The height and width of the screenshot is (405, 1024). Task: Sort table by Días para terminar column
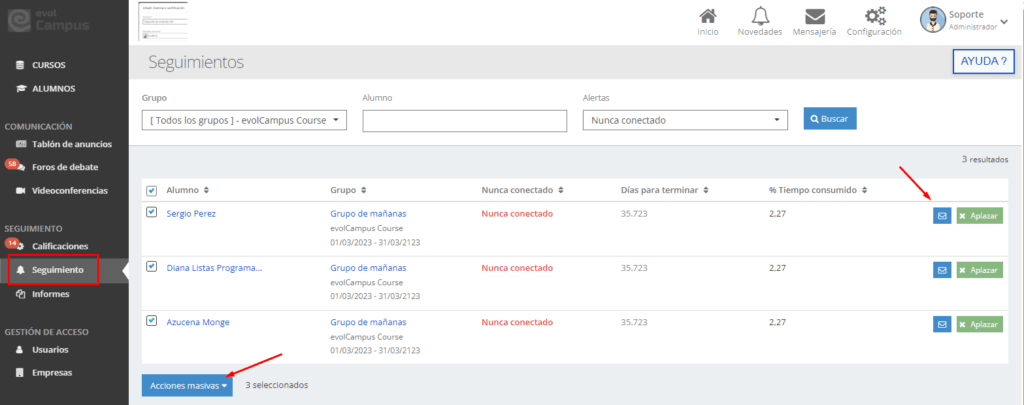(665, 190)
